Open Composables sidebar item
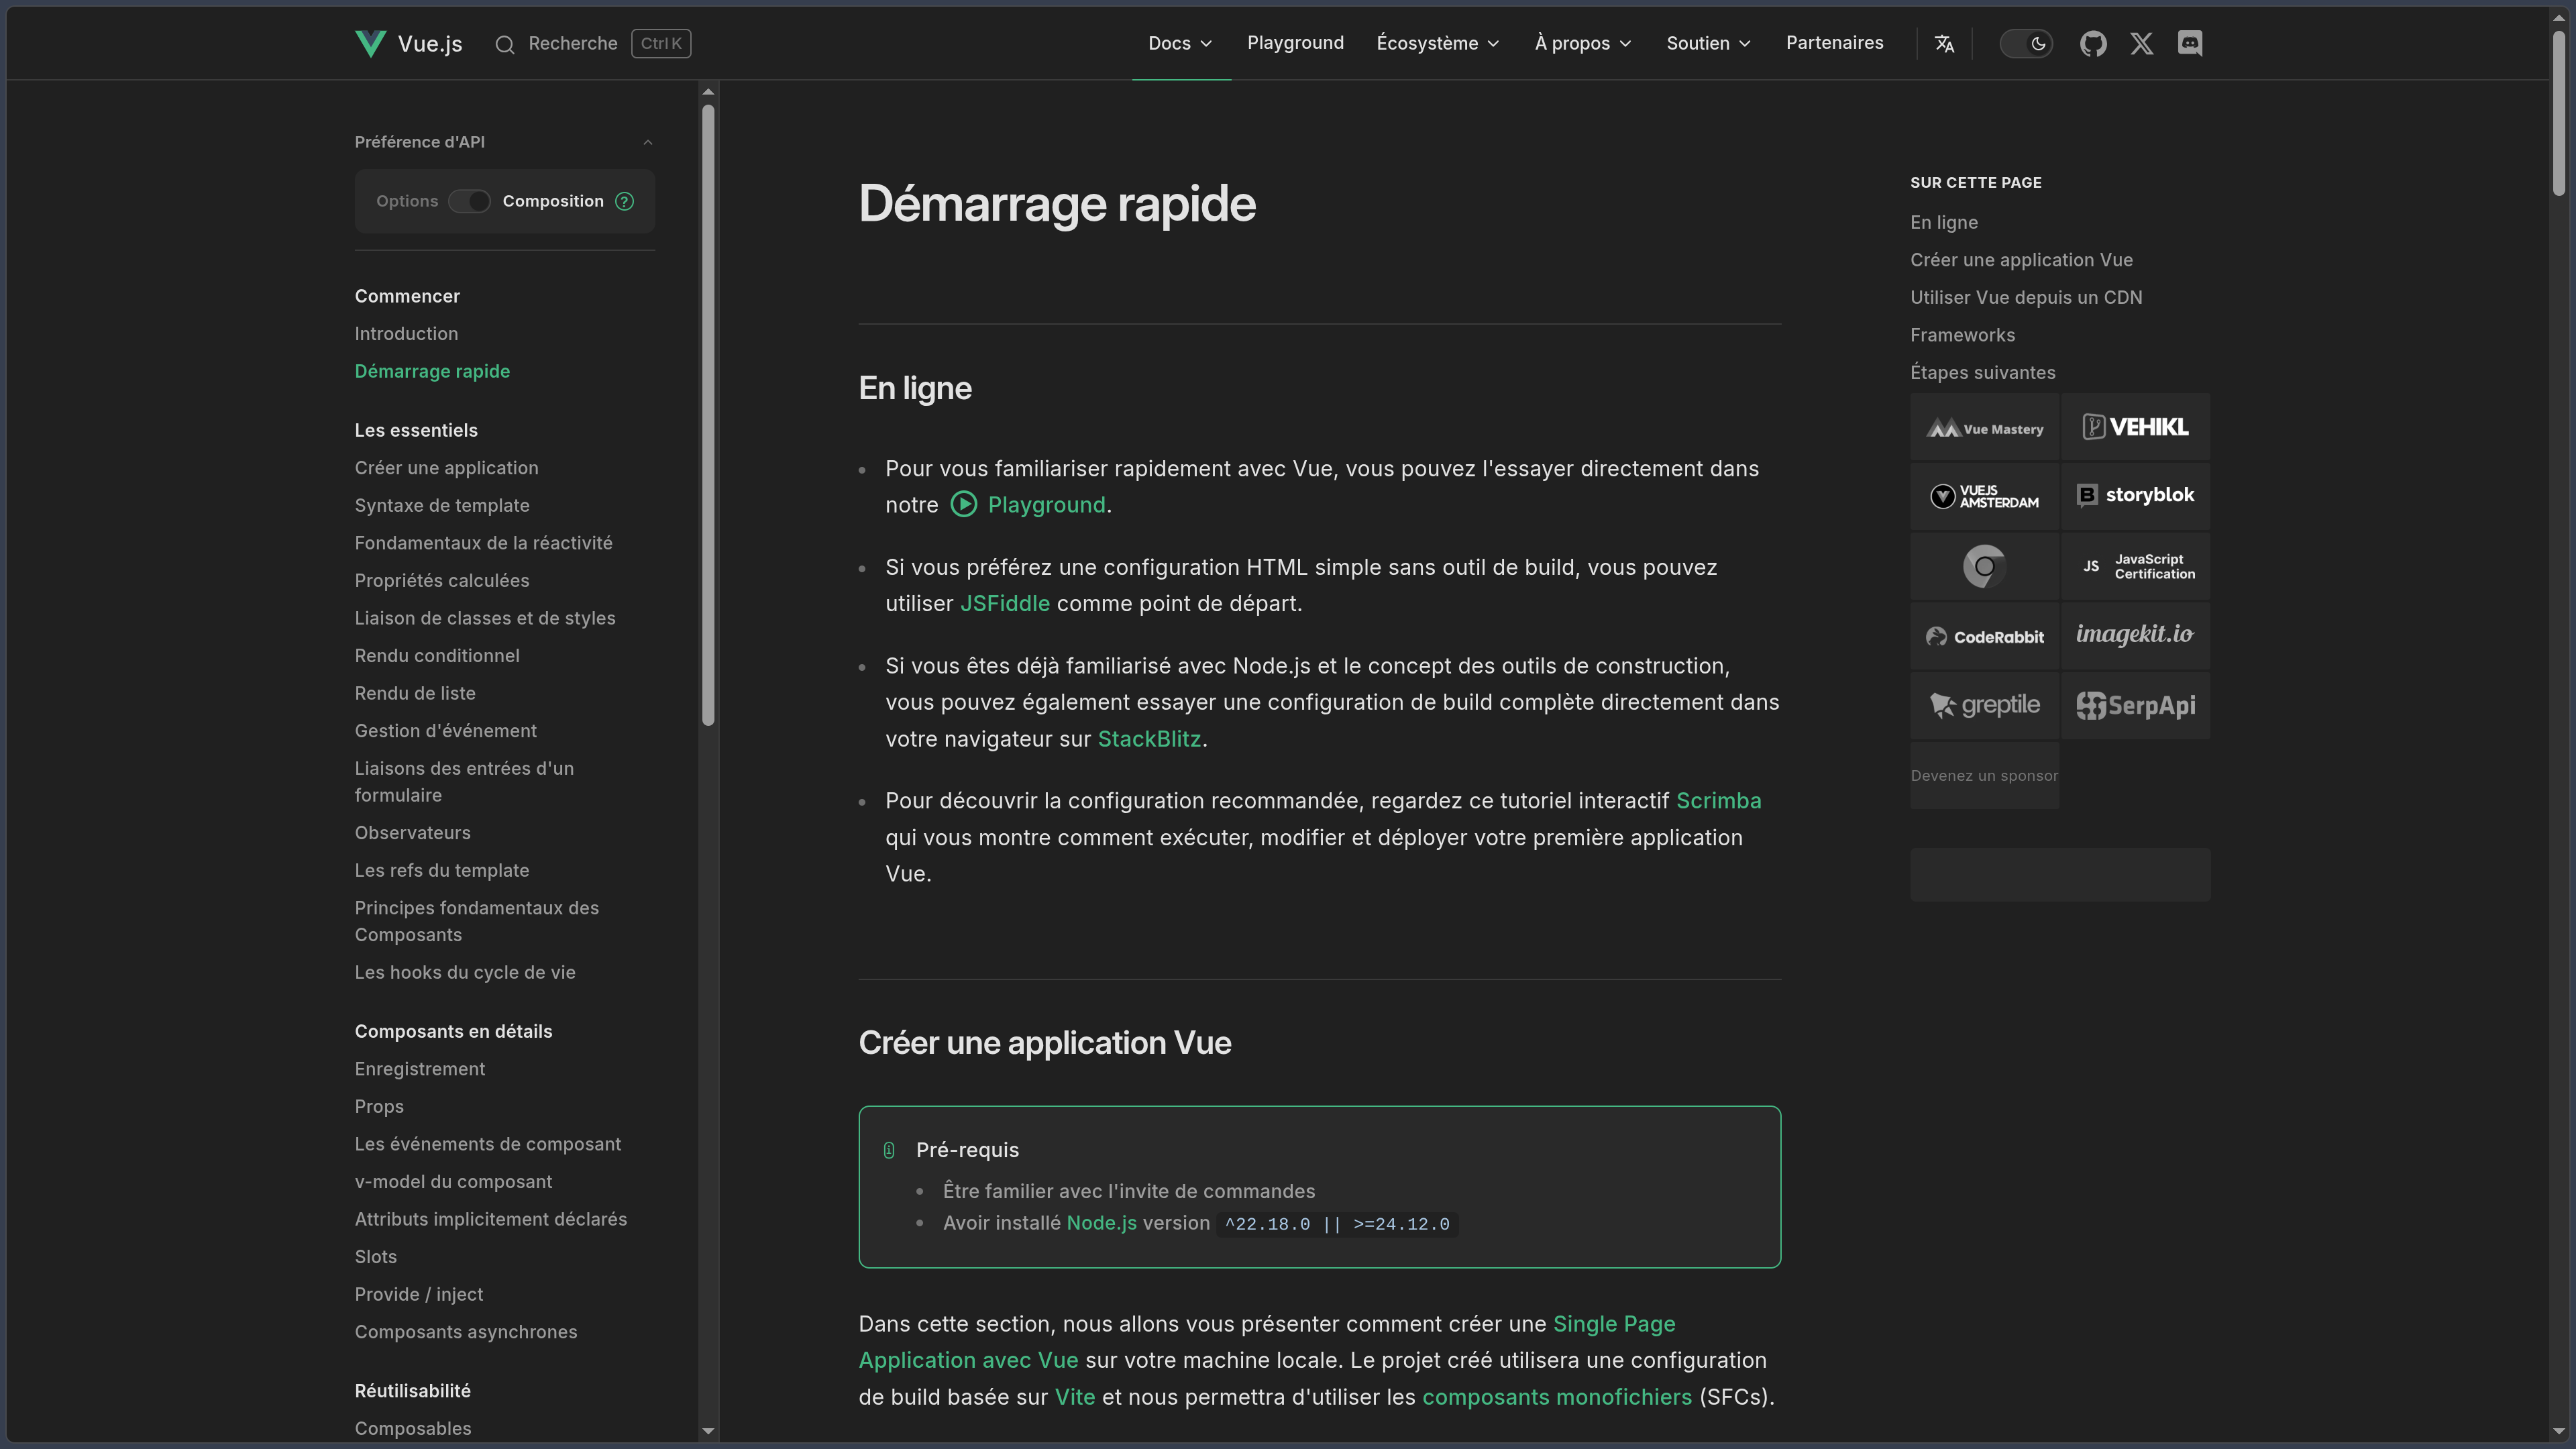This screenshot has height=1449, width=2576. (x=412, y=1429)
